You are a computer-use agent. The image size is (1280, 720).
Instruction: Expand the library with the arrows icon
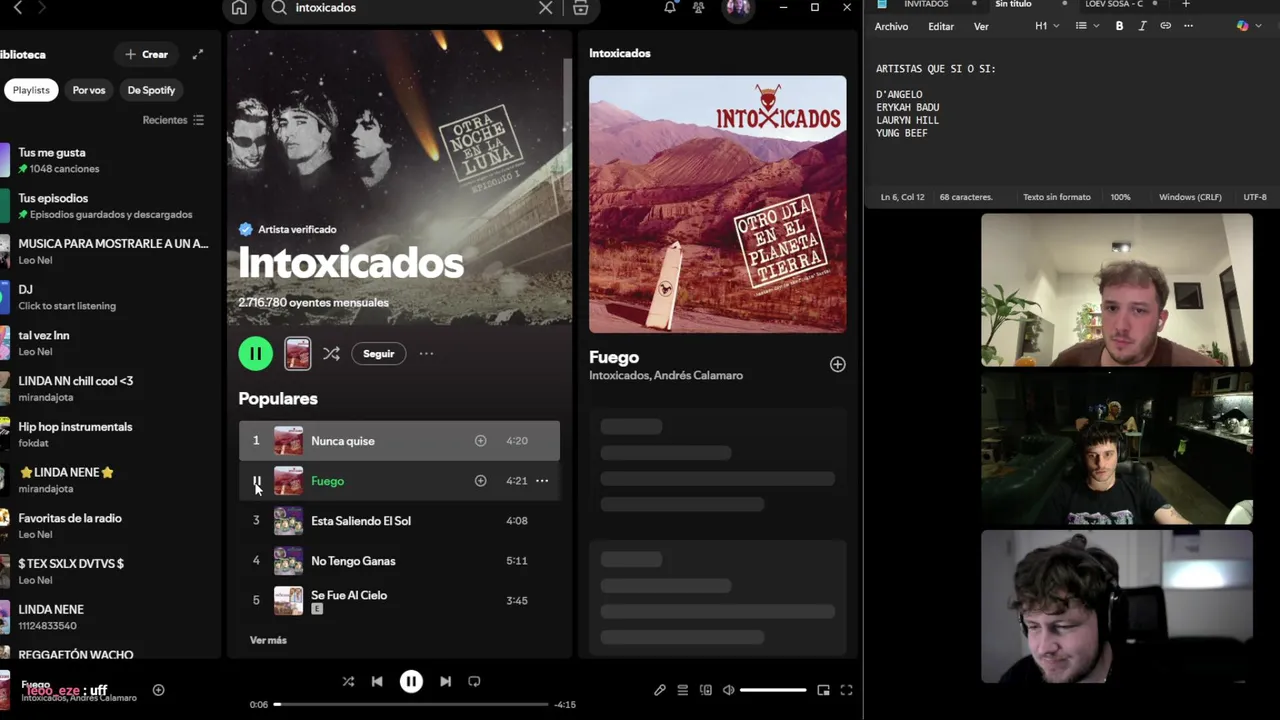[x=198, y=54]
